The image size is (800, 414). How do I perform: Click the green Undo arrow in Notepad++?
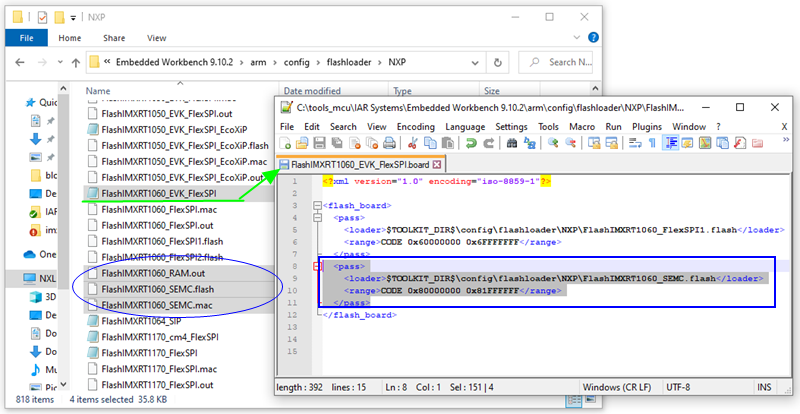click(471, 143)
